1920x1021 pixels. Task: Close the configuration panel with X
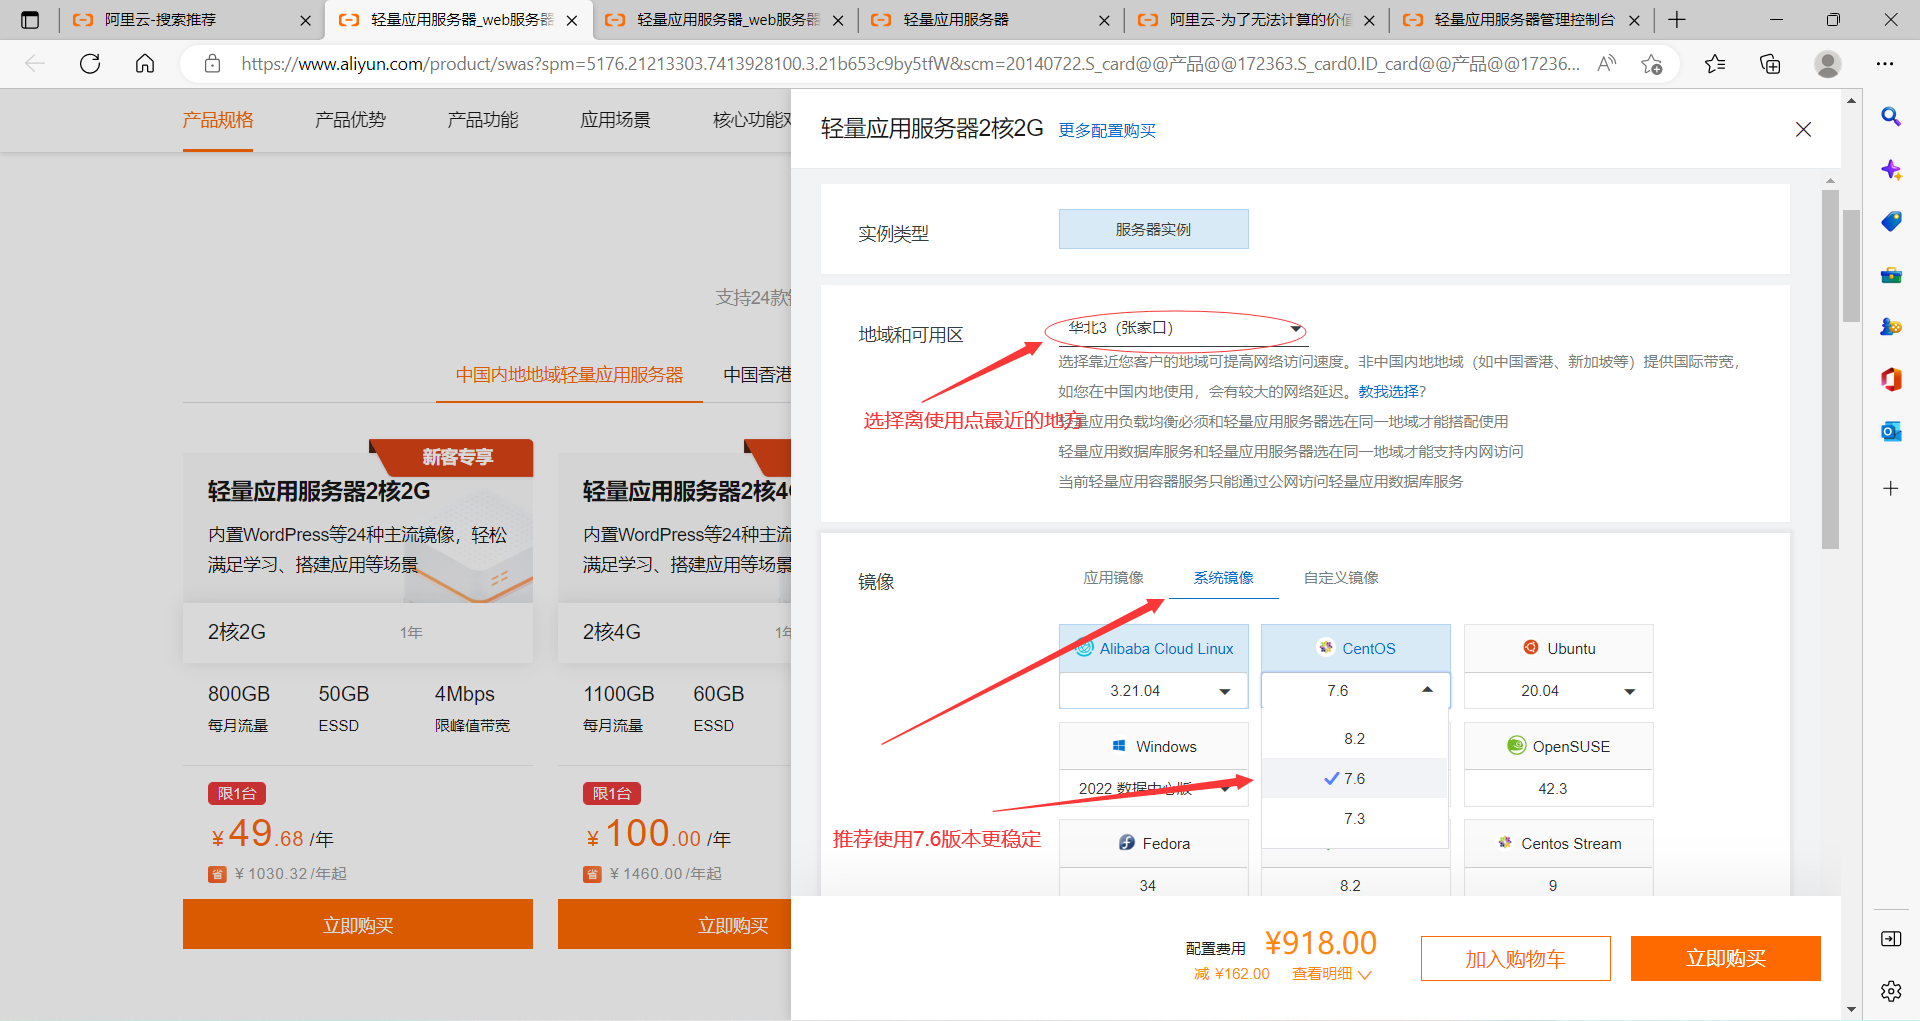1803,130
